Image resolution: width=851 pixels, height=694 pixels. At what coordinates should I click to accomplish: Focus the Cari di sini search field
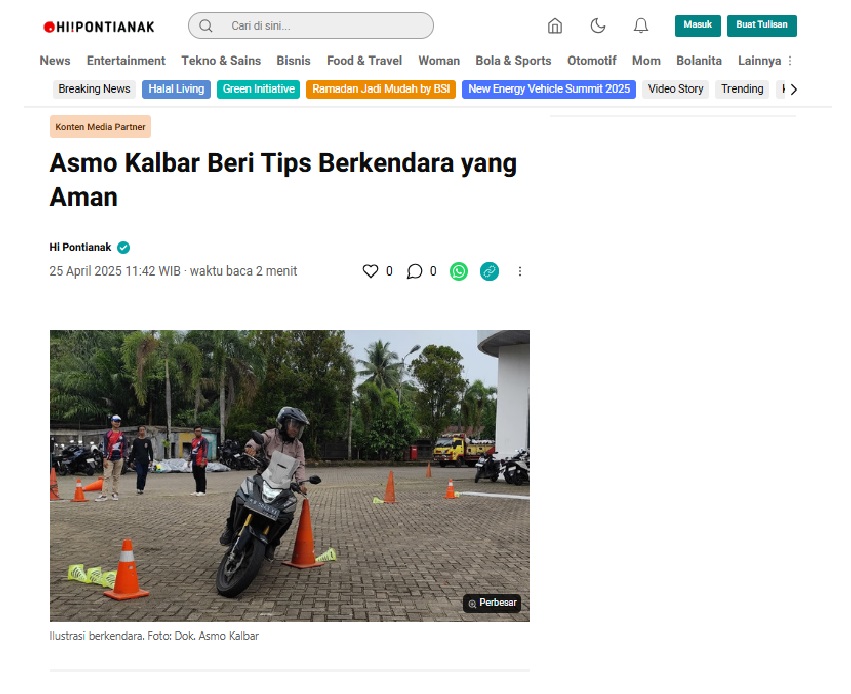[310, 26]
